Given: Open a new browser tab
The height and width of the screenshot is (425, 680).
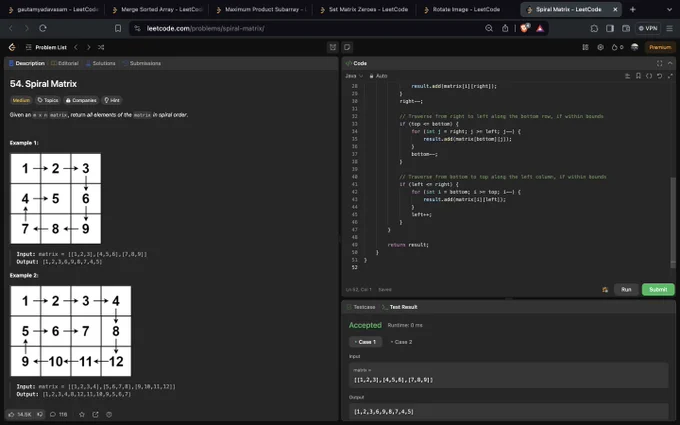Looking at the screenshot, I should [x=633, y=9].
